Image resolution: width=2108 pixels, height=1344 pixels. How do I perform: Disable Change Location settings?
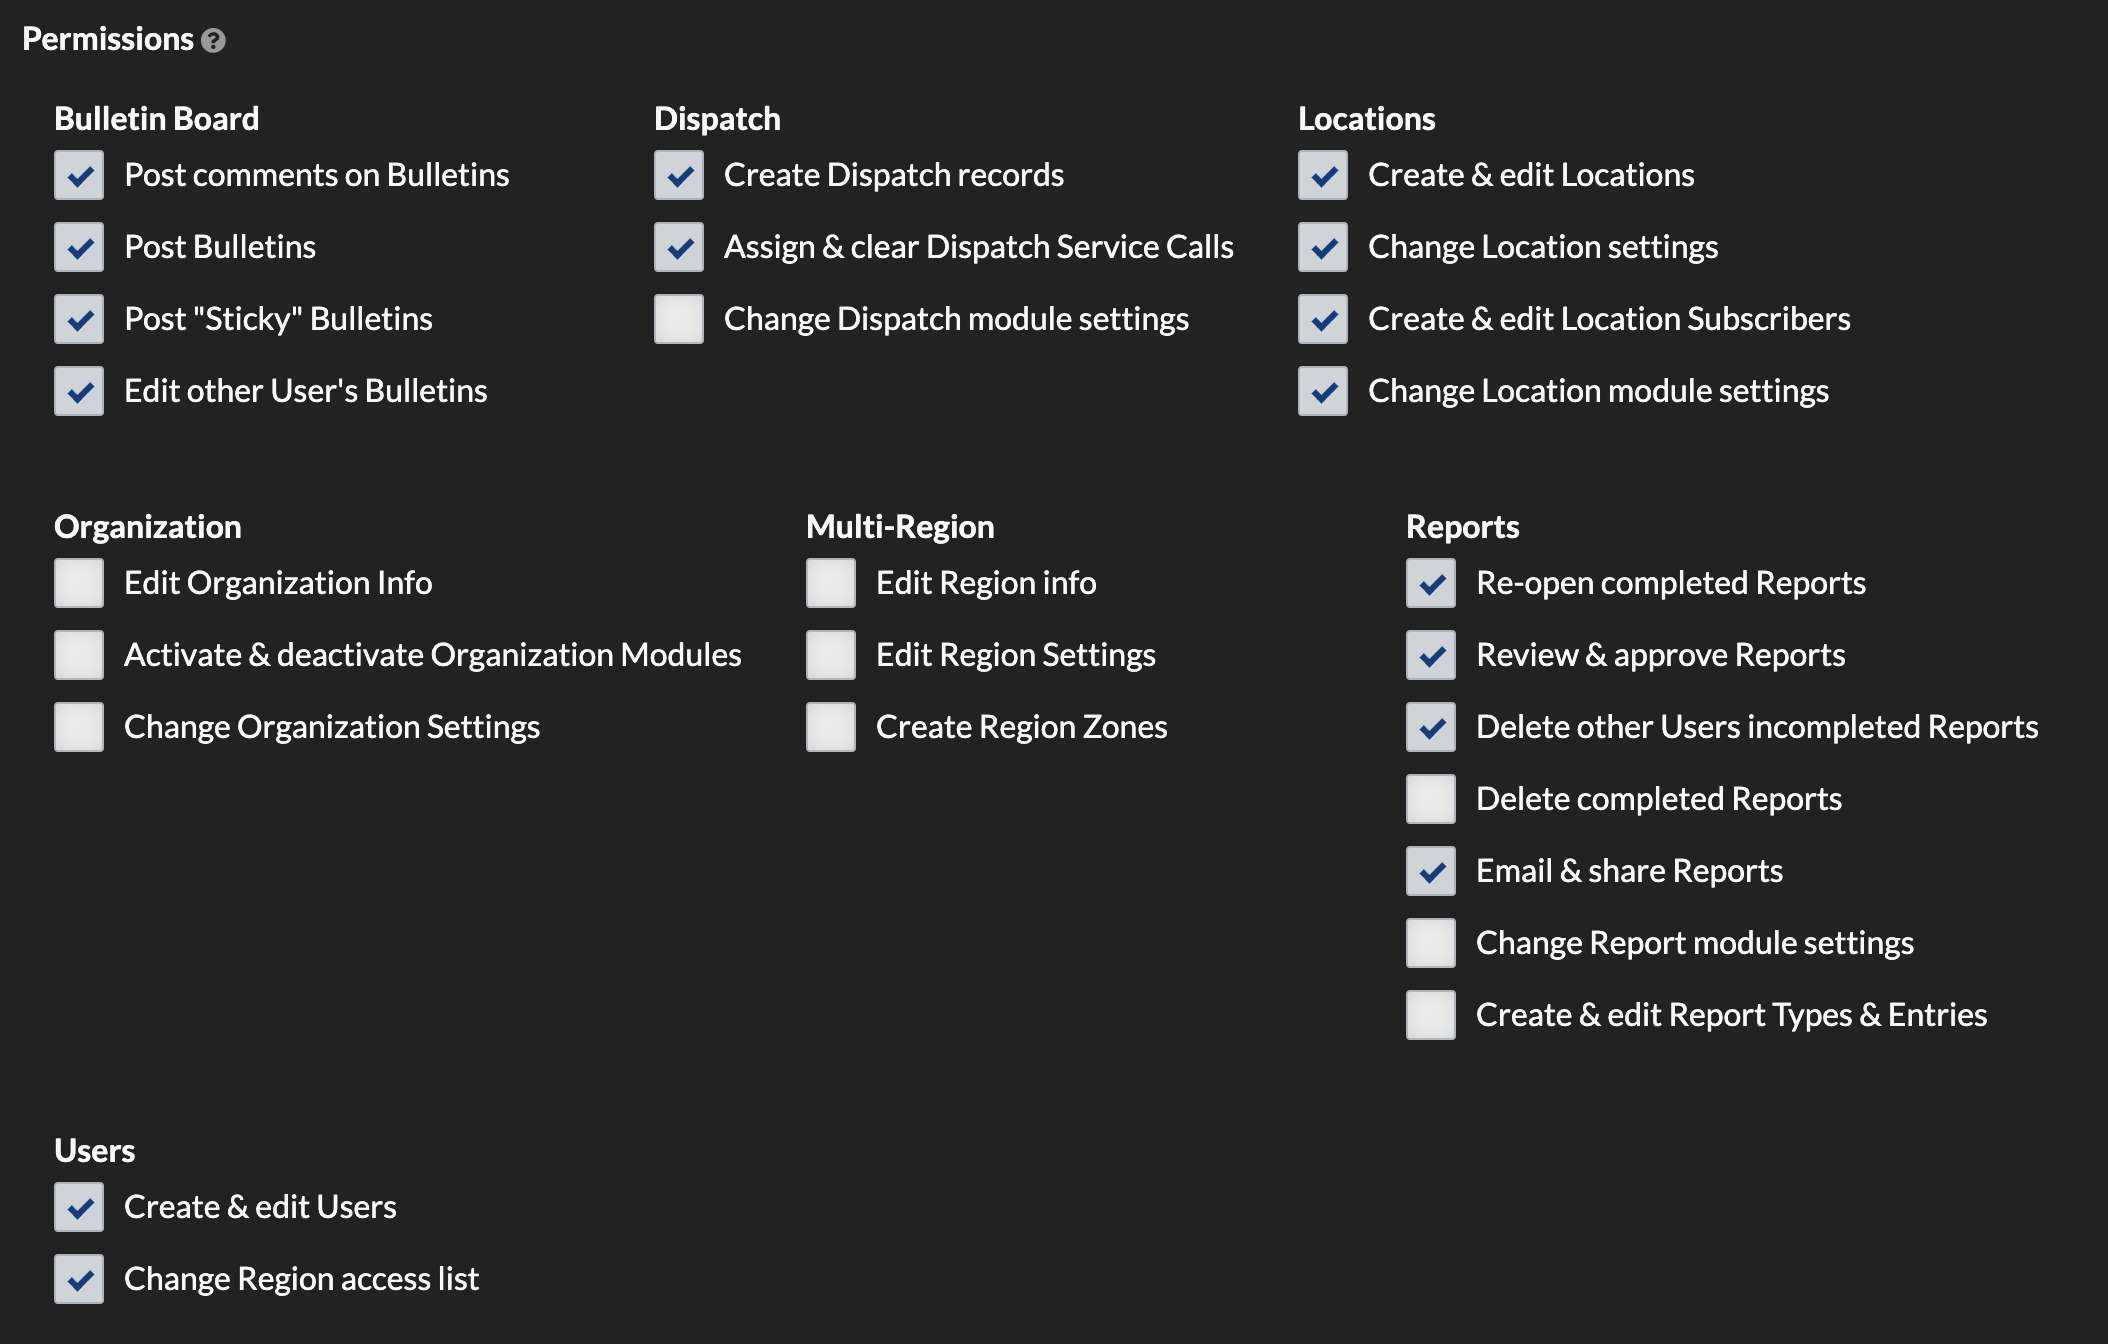click(1322, 247)
